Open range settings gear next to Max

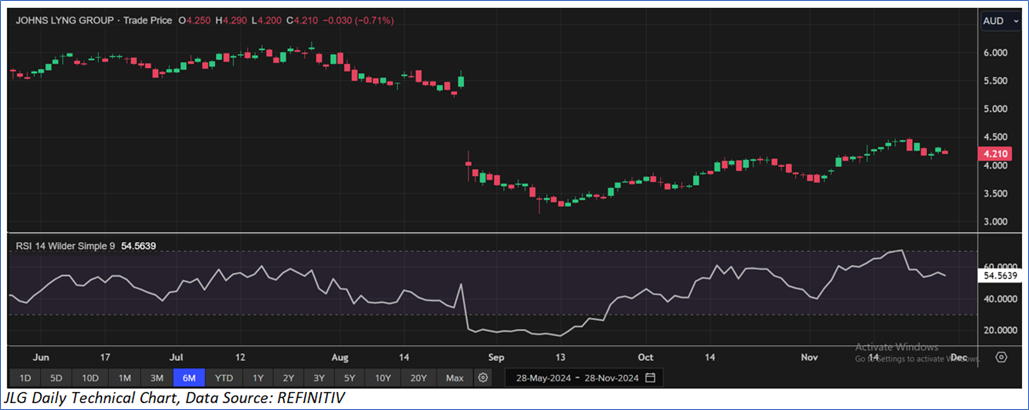coord(484,378)
